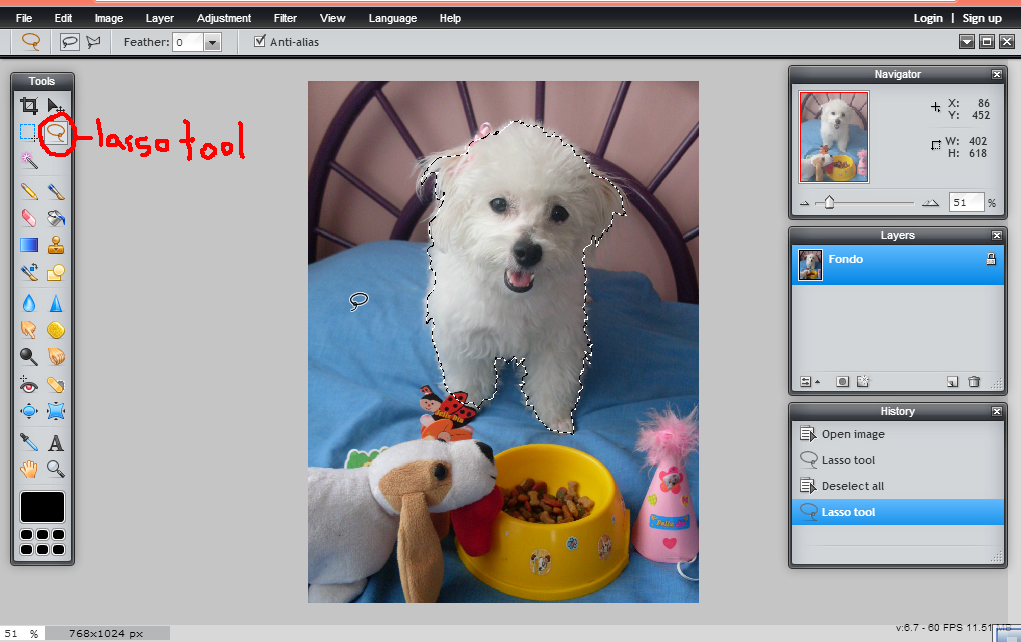This screenshot has width=1021, height=642.
Task: Revert to Deselect all history state
Action: coord(898,486)
